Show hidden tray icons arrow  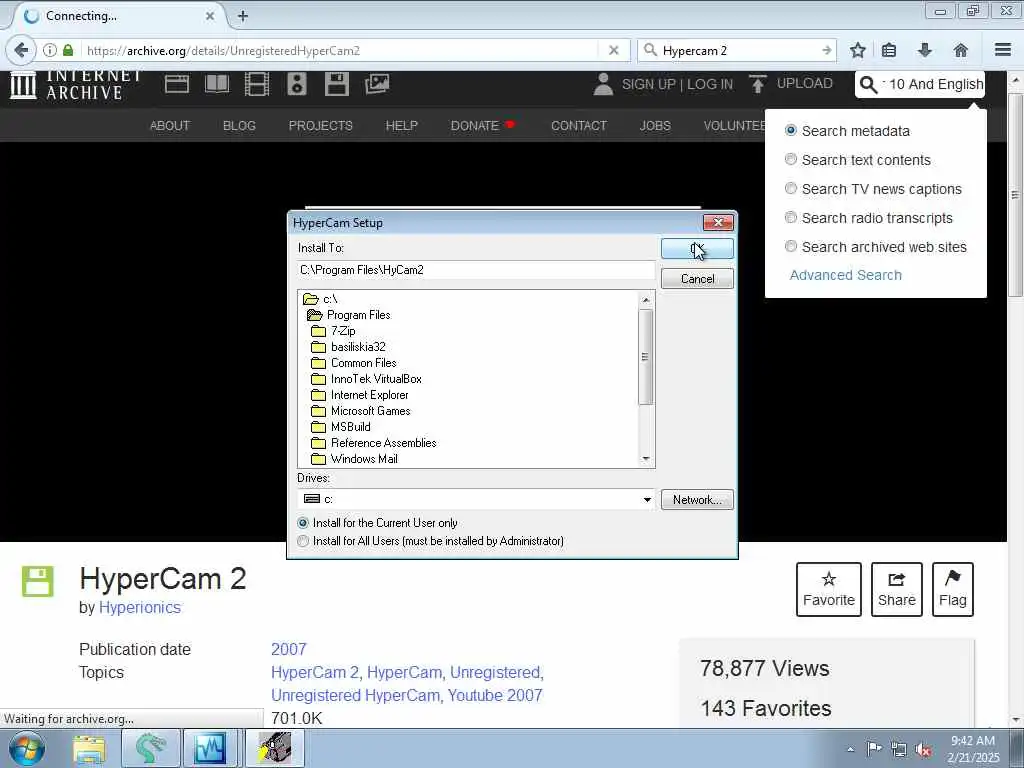click(850, 749)
